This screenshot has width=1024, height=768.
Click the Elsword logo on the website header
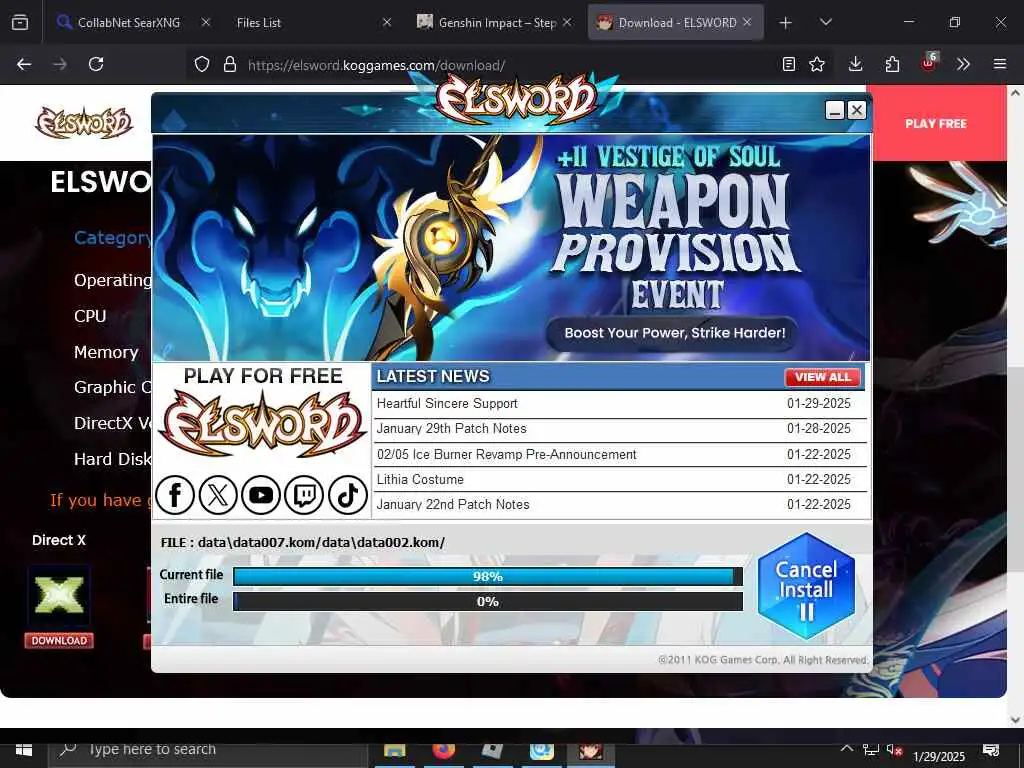pos(84,122)
